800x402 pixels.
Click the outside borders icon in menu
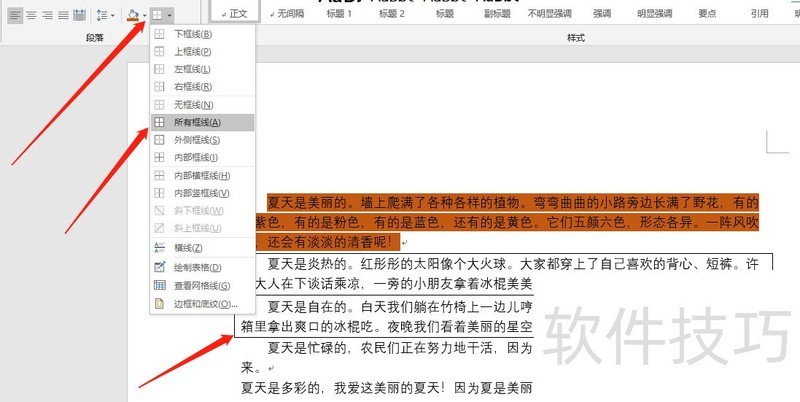tap(160, 140)
